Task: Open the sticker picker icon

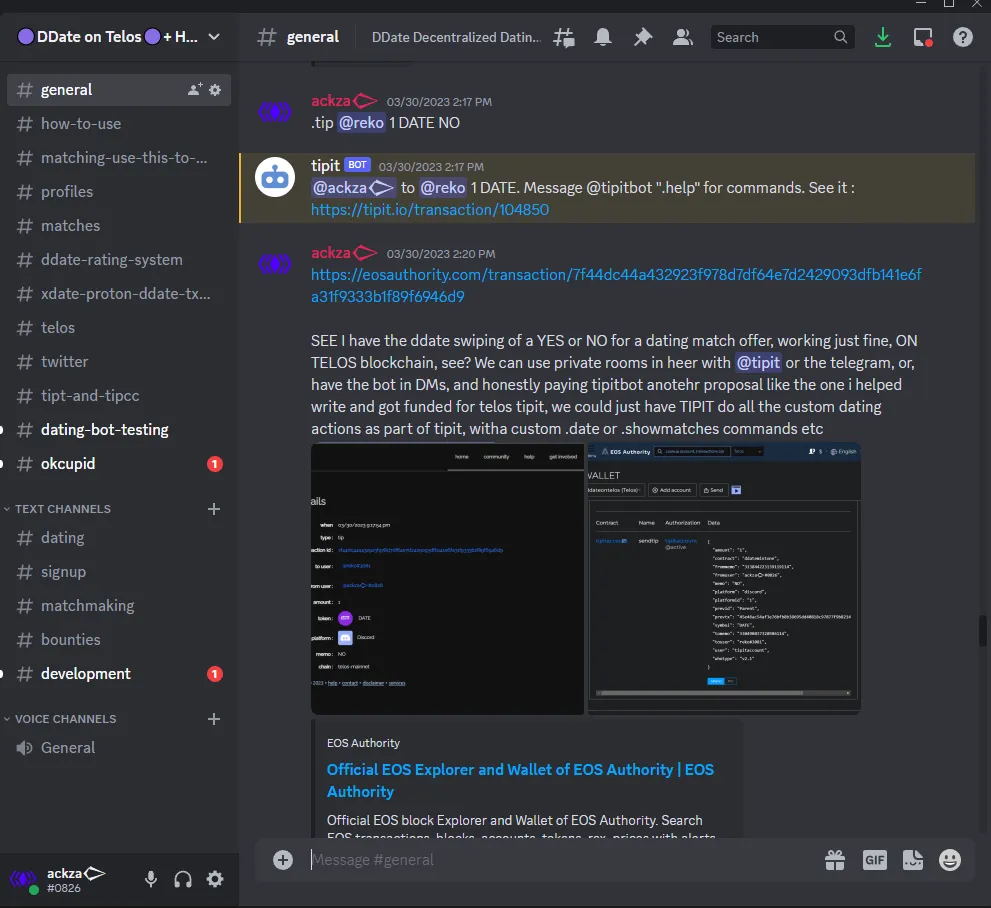Action: [x=913, y=859]
